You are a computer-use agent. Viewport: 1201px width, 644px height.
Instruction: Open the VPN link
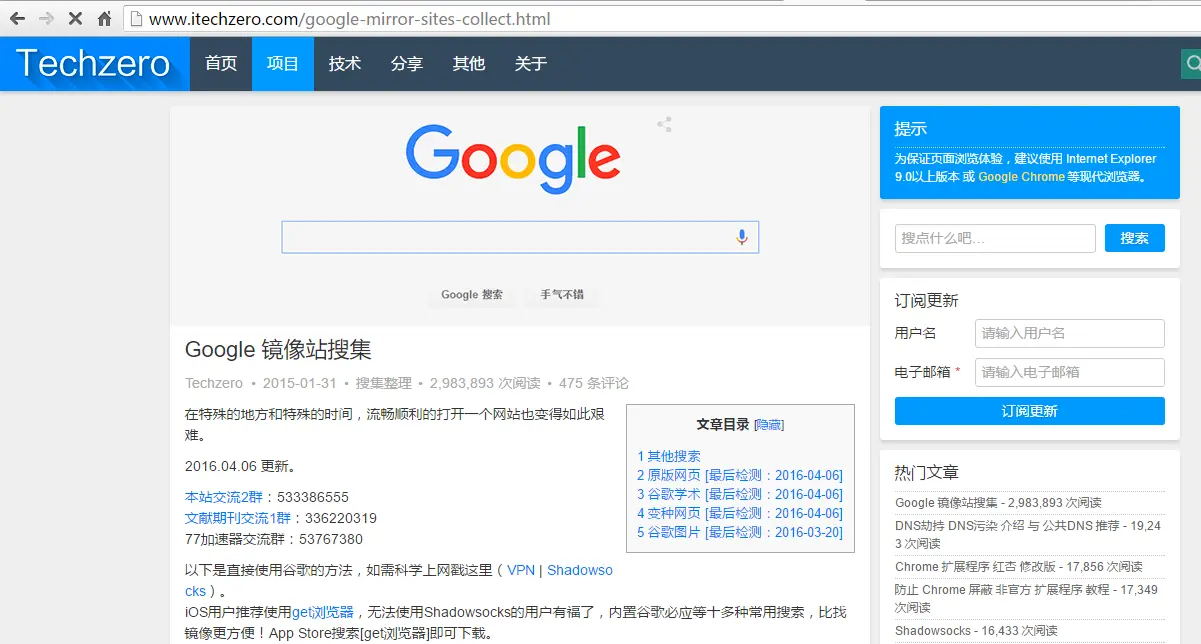click(x=521, y=570)
